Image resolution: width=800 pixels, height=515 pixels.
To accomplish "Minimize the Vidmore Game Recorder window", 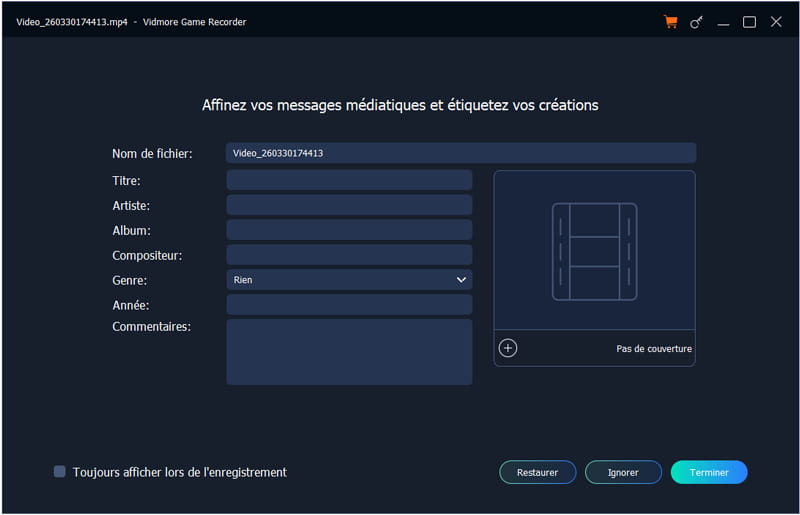I will click(x=723, y=22).
